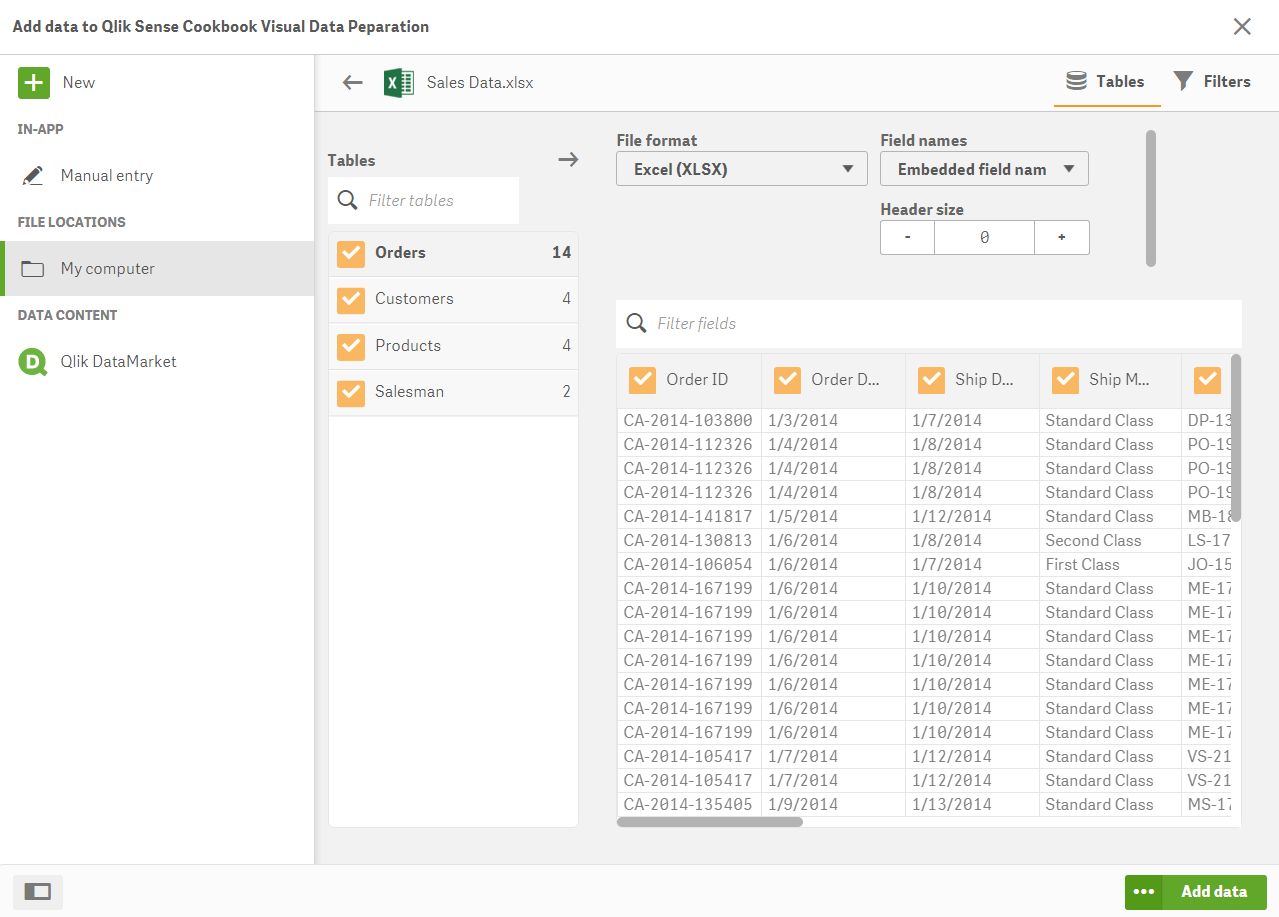Uncheck the Ship M... field checkbox
The height and width of the screenshot is (917, 1279).
[x=1065, y=380]
